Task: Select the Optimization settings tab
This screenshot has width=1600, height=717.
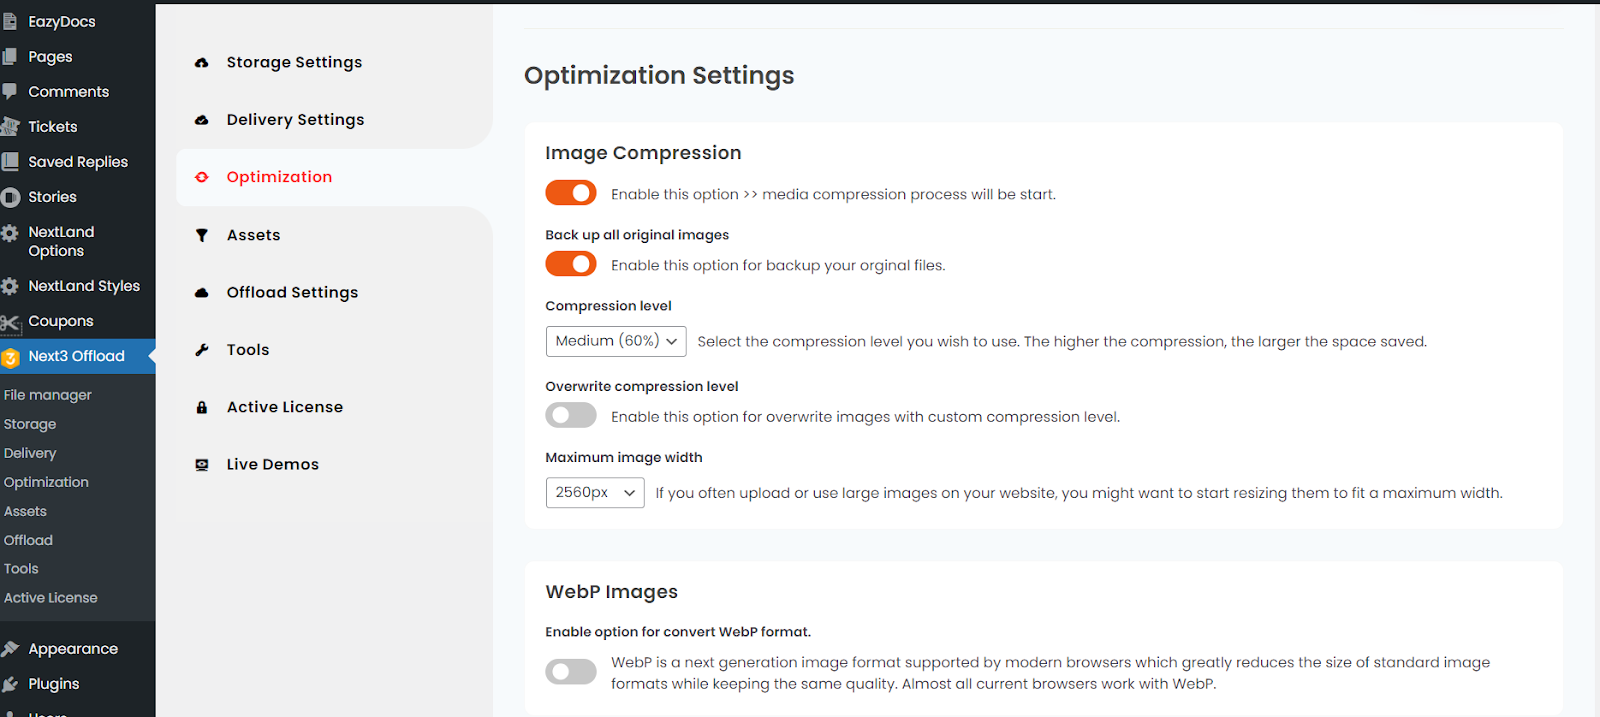Action: (x=279, y=177)
